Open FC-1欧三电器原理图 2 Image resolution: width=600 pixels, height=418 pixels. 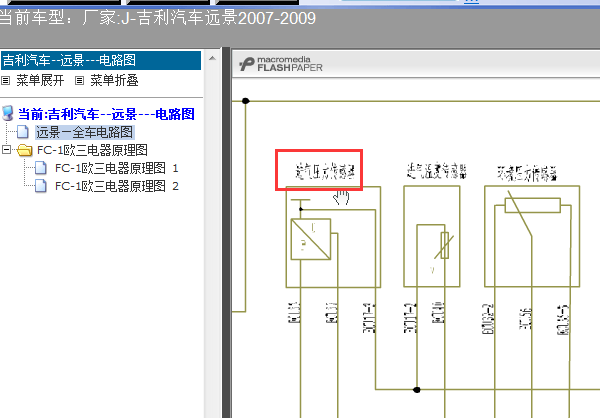click(116, 186)
